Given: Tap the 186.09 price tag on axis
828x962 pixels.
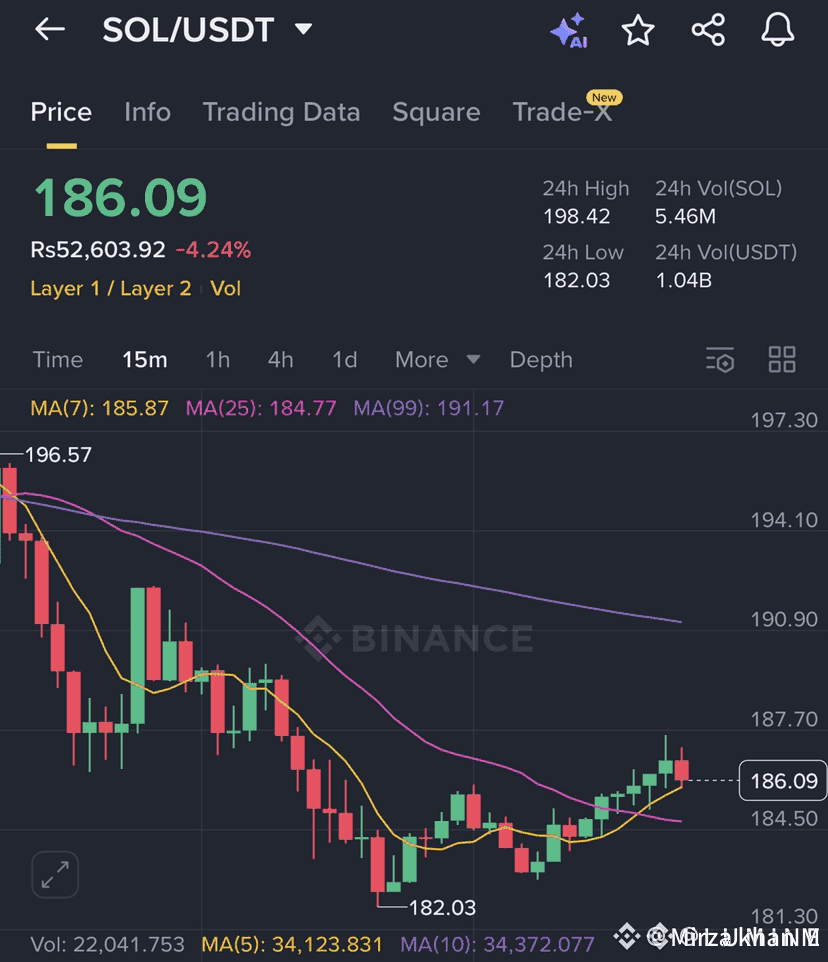Looking at the screenshot, I should click(783, 780).
